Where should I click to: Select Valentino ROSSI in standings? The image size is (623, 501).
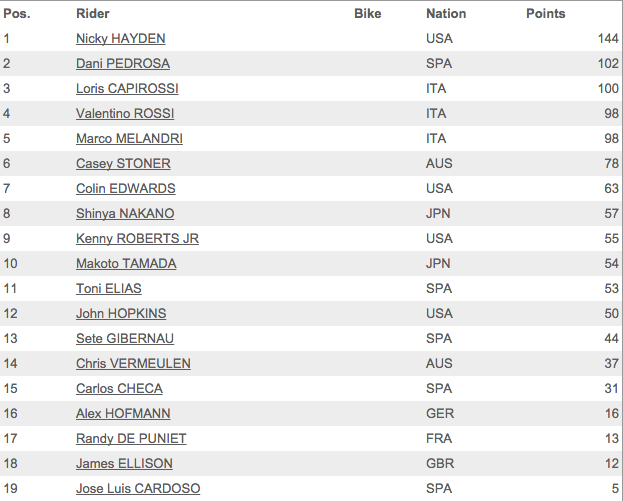point(125,114)
